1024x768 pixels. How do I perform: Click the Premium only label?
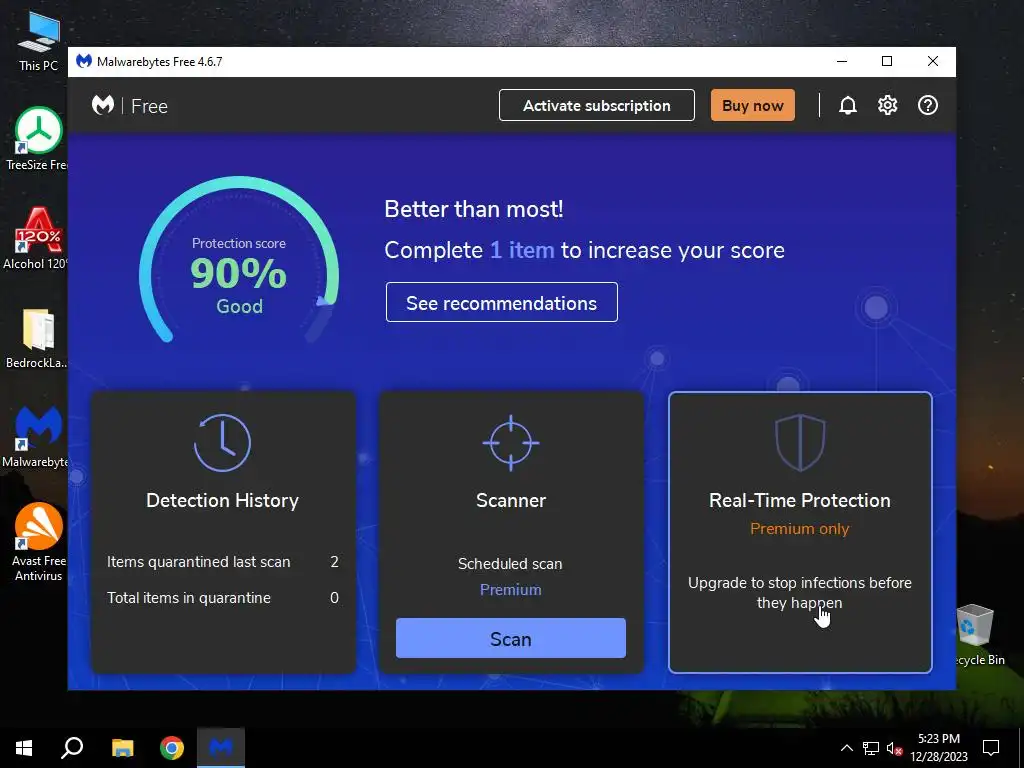pyautogui.click(x=800, y=529)
